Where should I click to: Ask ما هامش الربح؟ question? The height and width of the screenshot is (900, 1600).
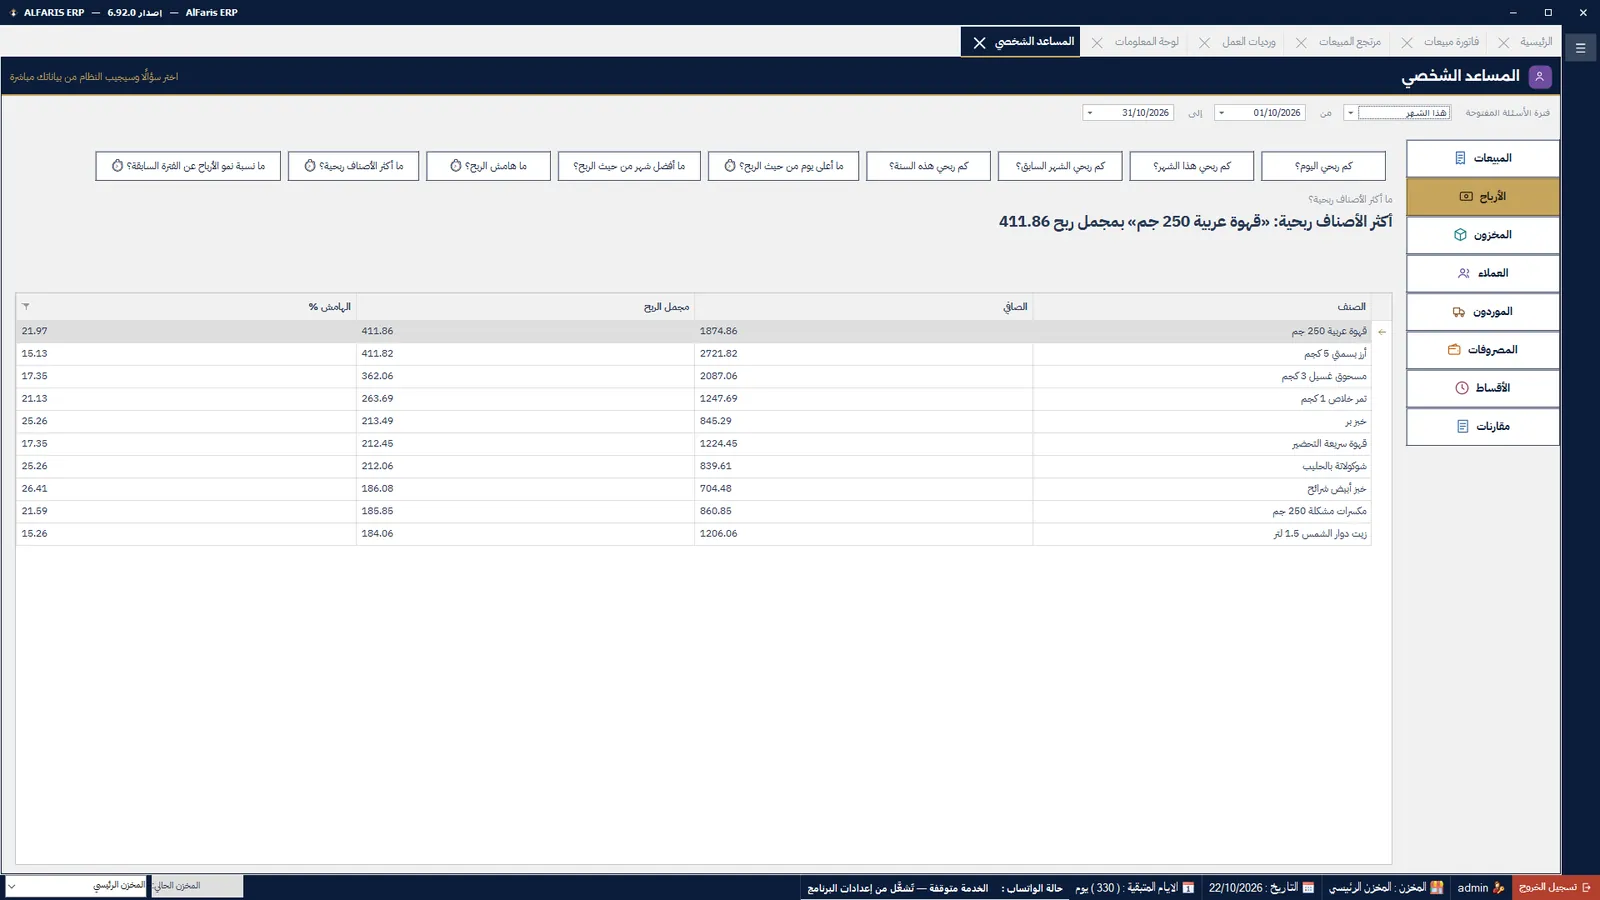[x=488, y=166]
